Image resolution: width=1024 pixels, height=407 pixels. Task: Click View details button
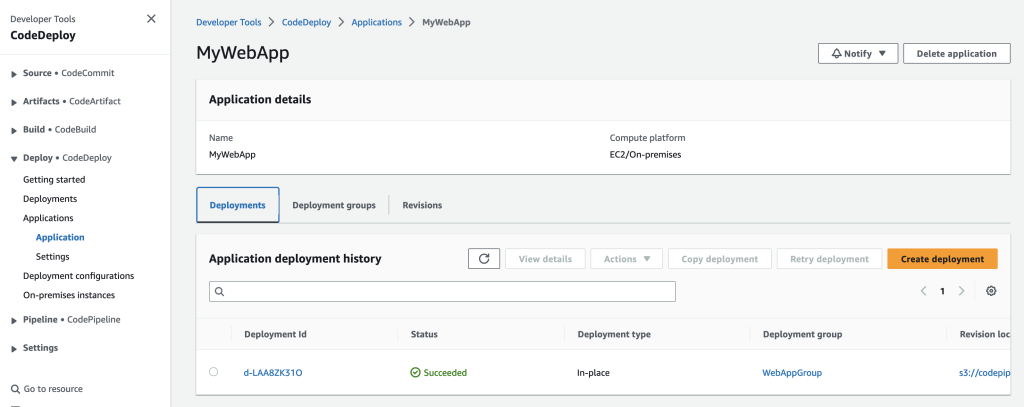(545, 259)
